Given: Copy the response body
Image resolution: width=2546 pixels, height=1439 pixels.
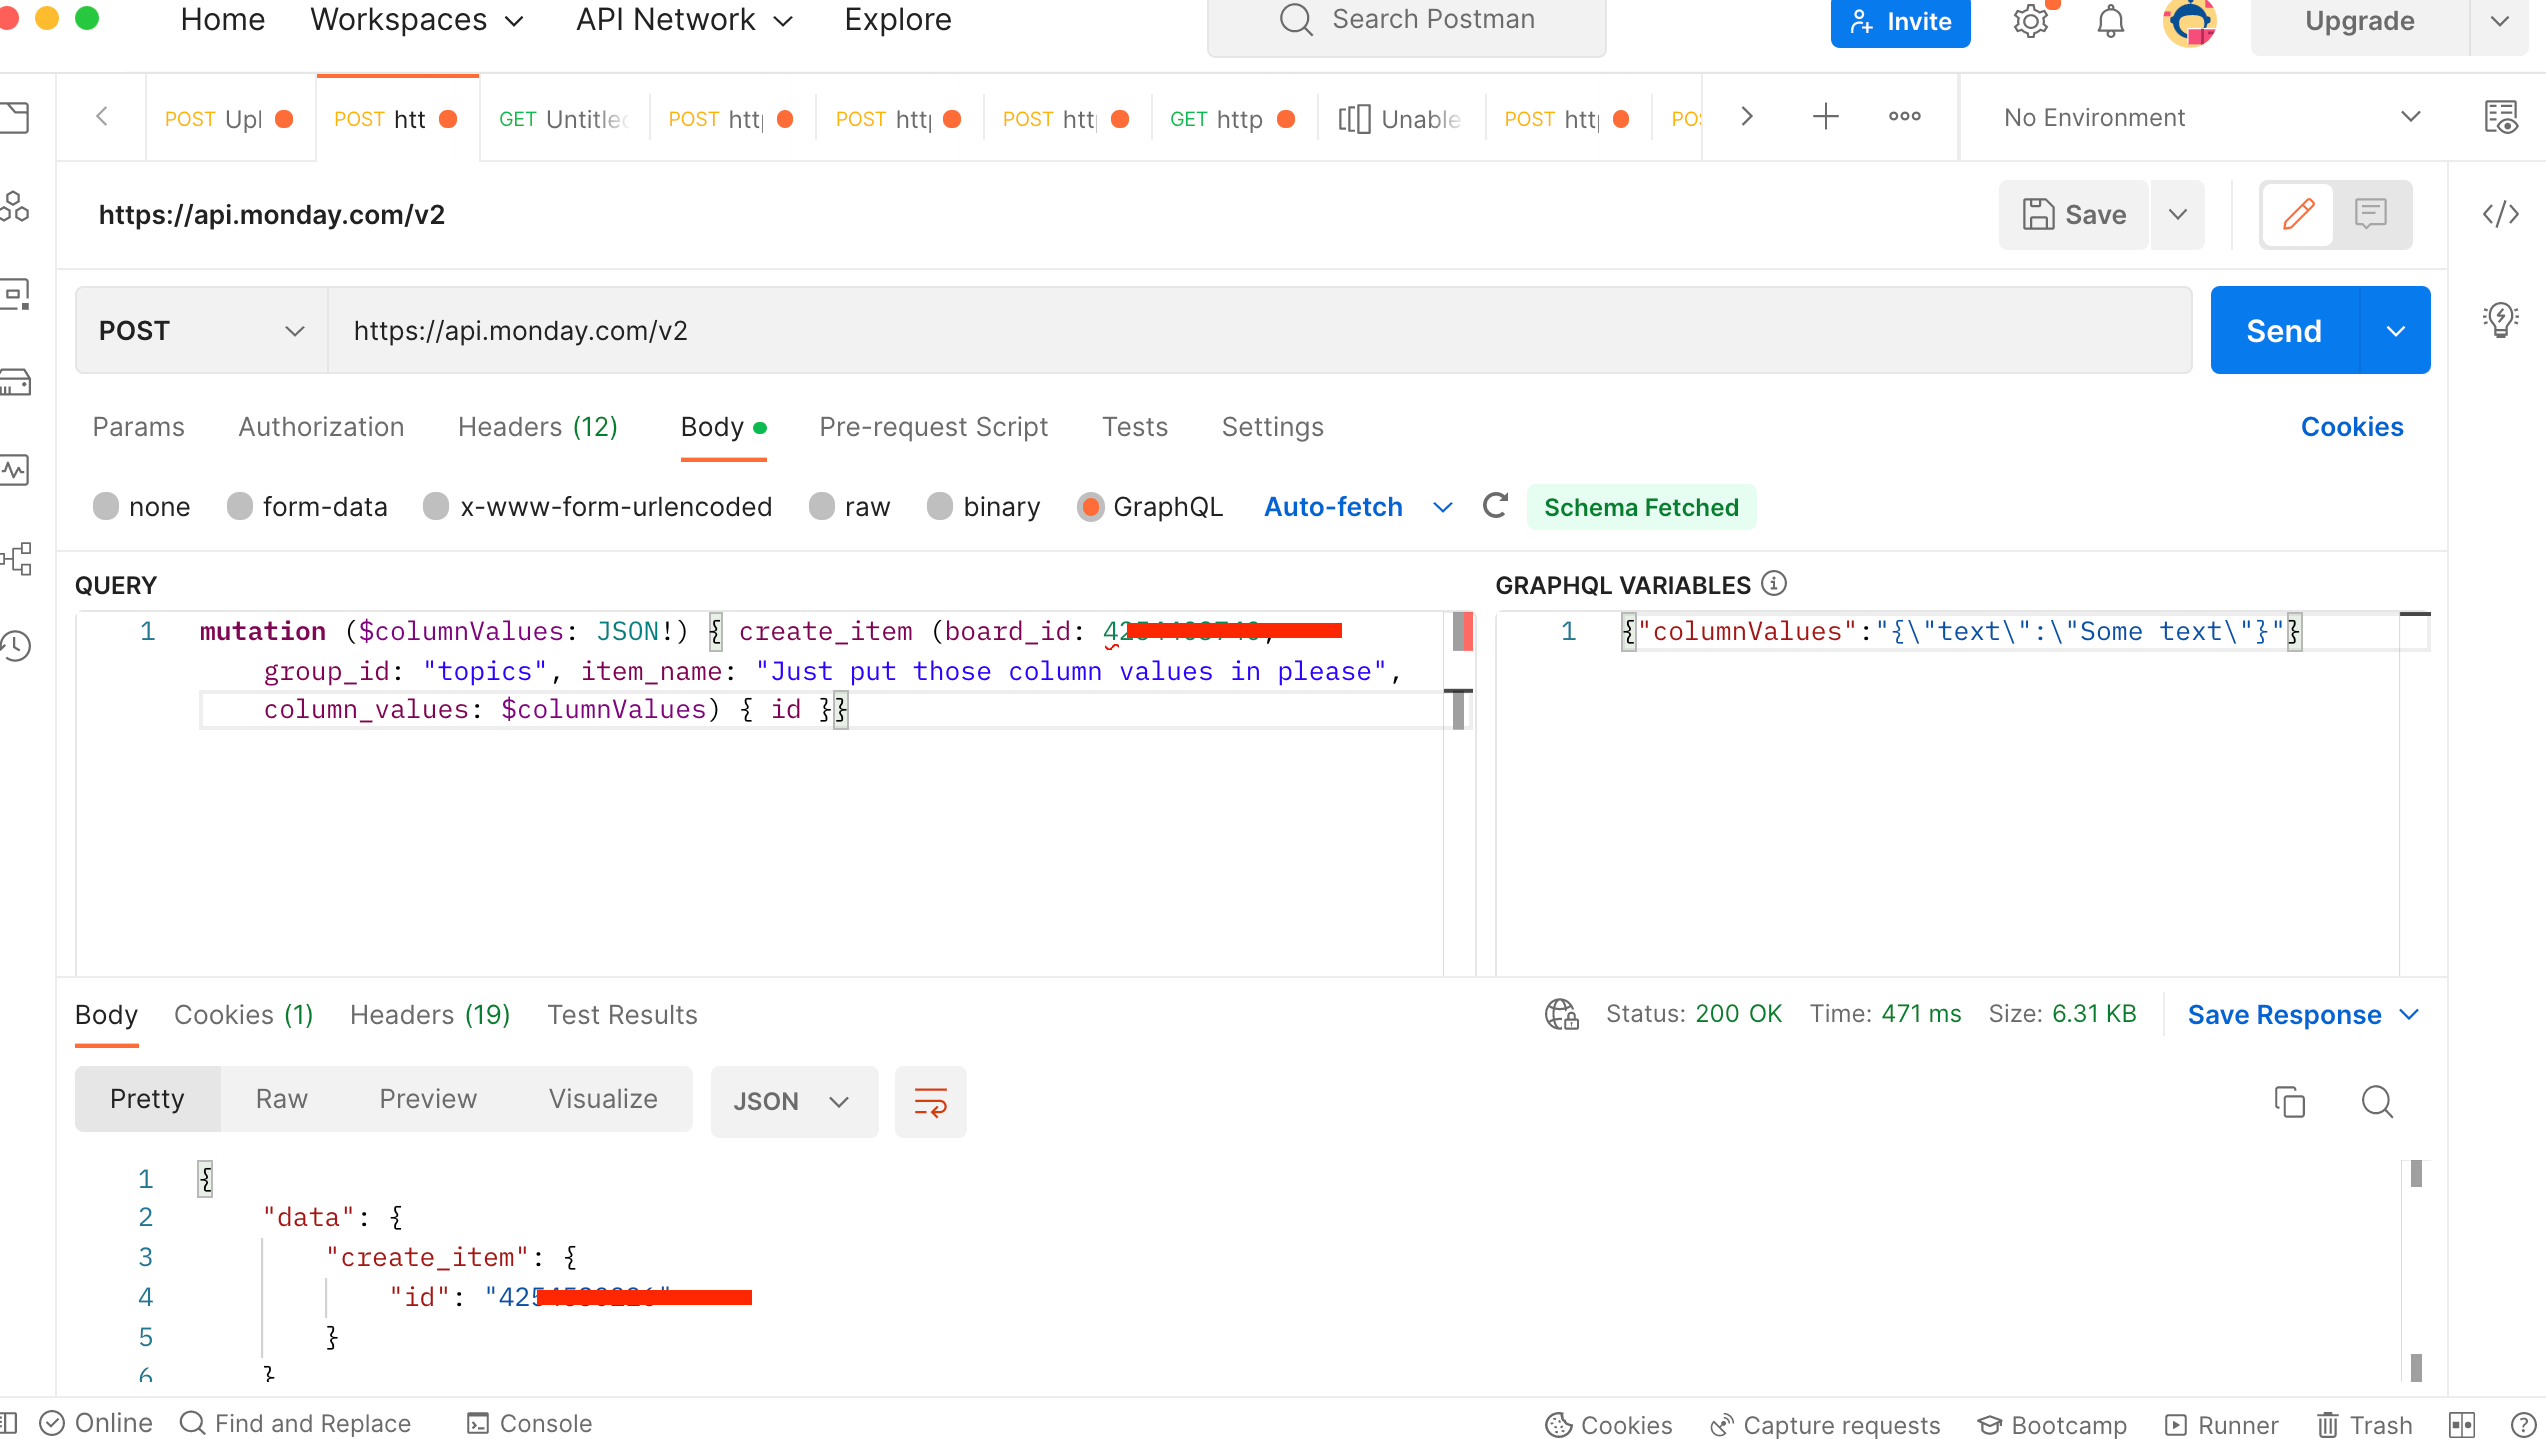Looking at the screenshot, I should point(2289,1101).
